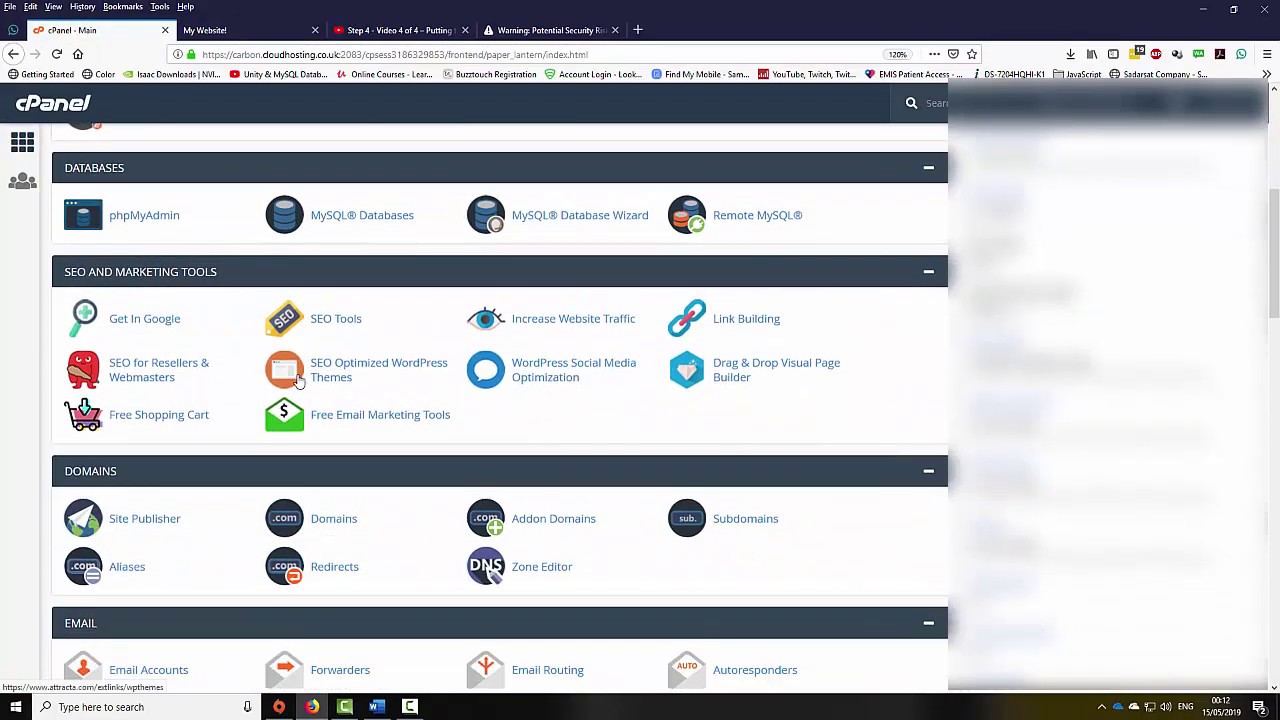Open WordPress Social Media Optimization icon

pos(486,370)
